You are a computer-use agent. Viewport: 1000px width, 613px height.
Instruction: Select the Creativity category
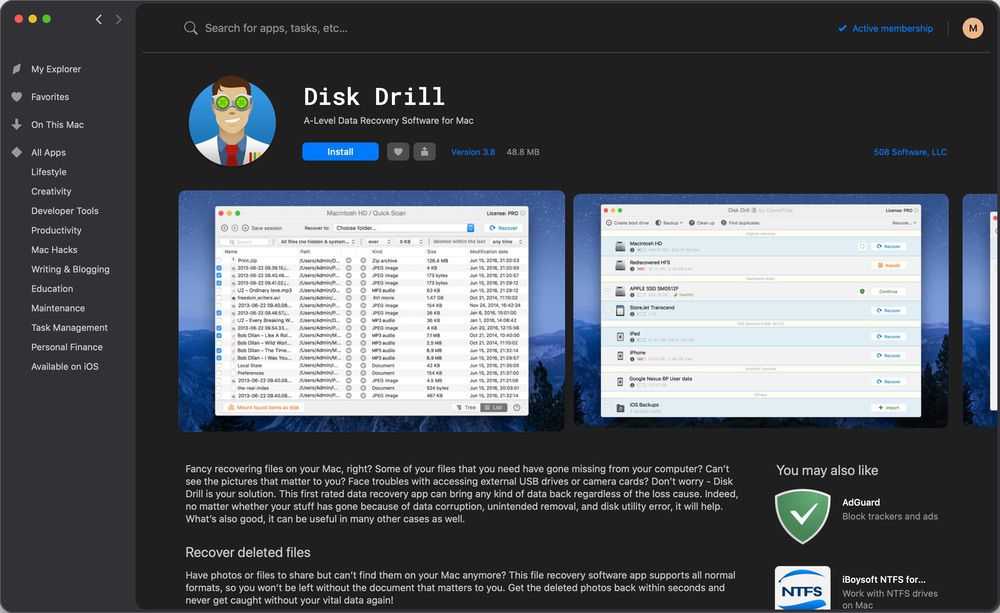(x=51, y=191)
